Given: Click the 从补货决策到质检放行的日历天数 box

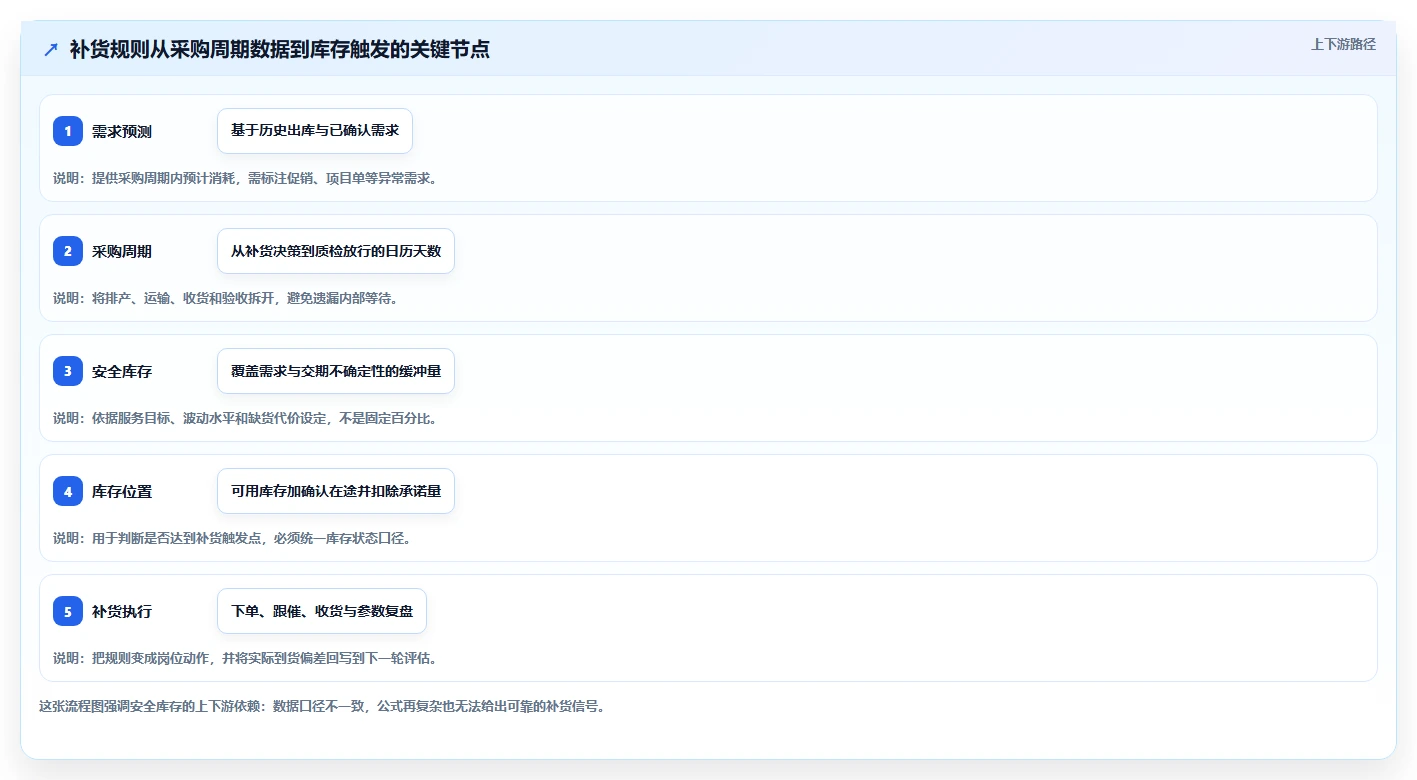Looking at the screenshot, I should [x=336, y=251].
